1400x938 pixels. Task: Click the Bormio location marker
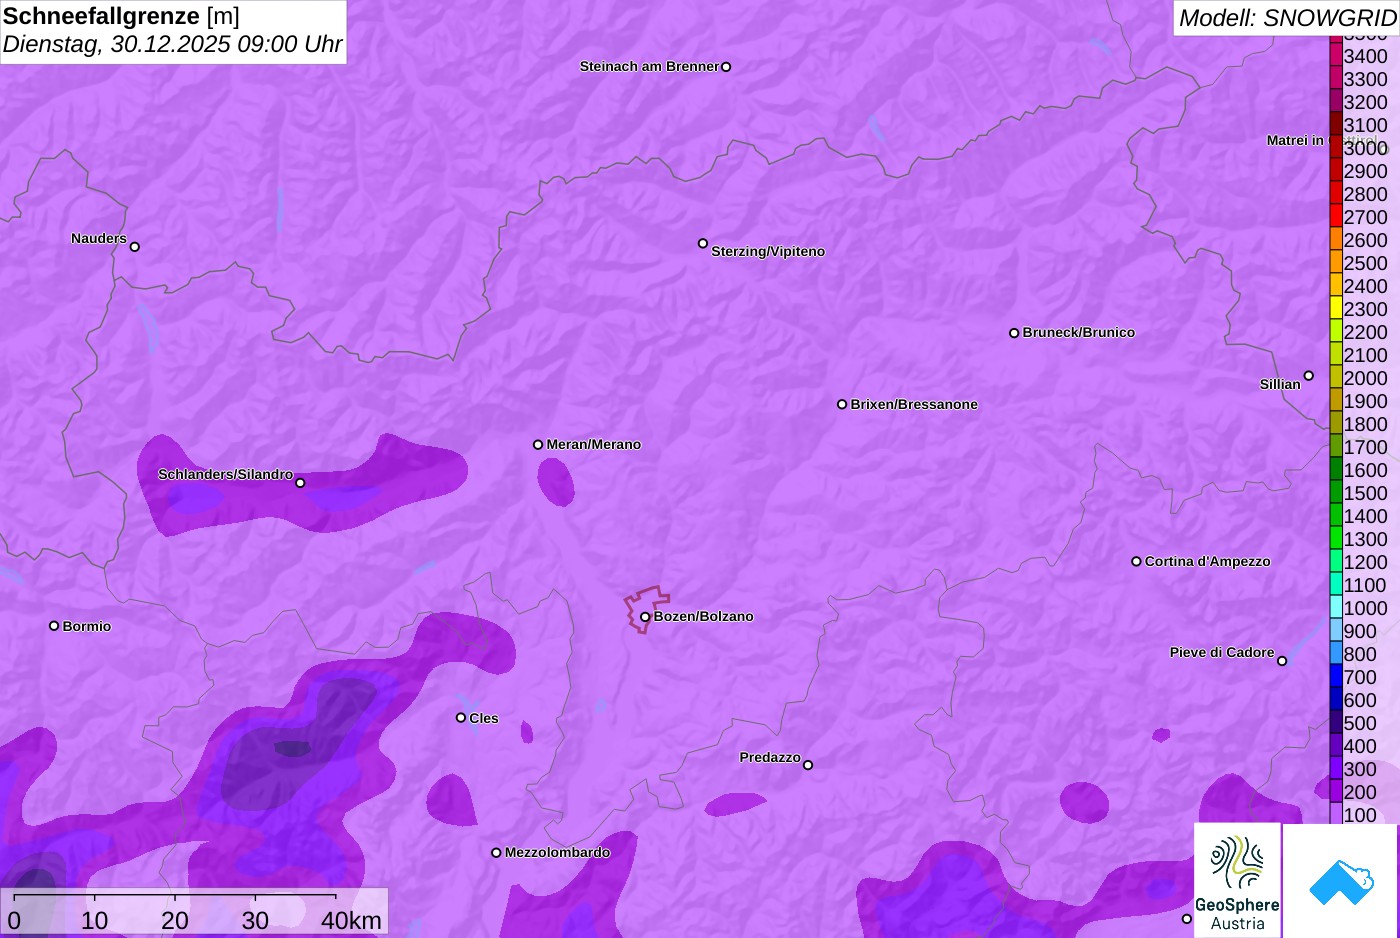pyautogui.click(x=54, y=626)
